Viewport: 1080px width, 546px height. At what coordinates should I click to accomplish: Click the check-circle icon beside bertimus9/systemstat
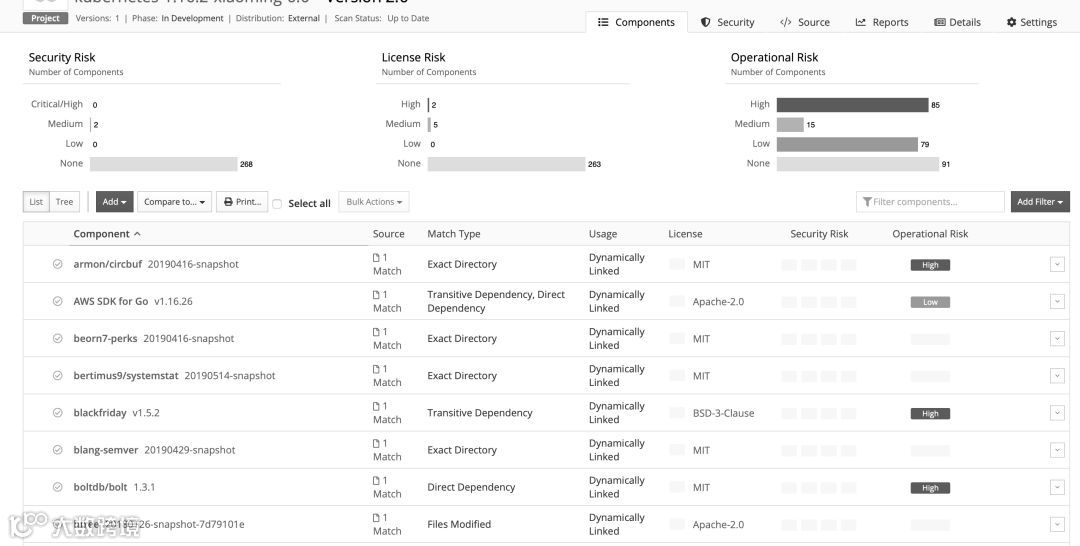58,375
